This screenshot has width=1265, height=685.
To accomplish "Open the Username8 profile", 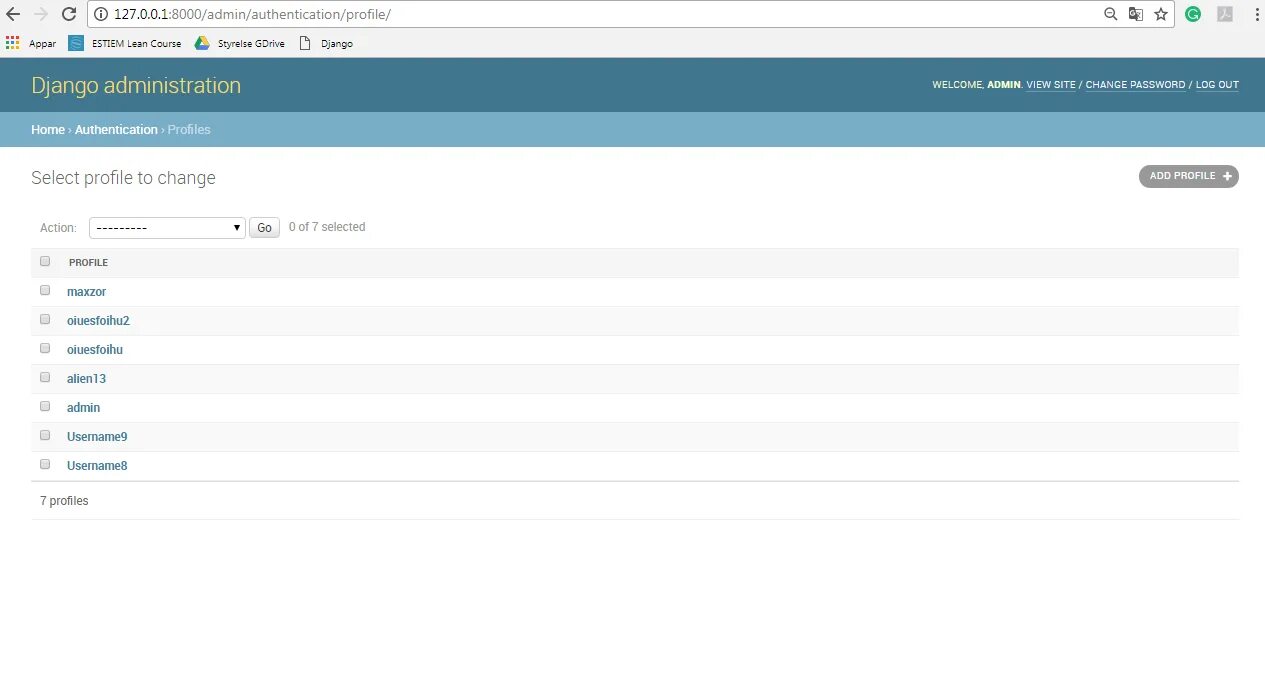I will pos(97,466).
